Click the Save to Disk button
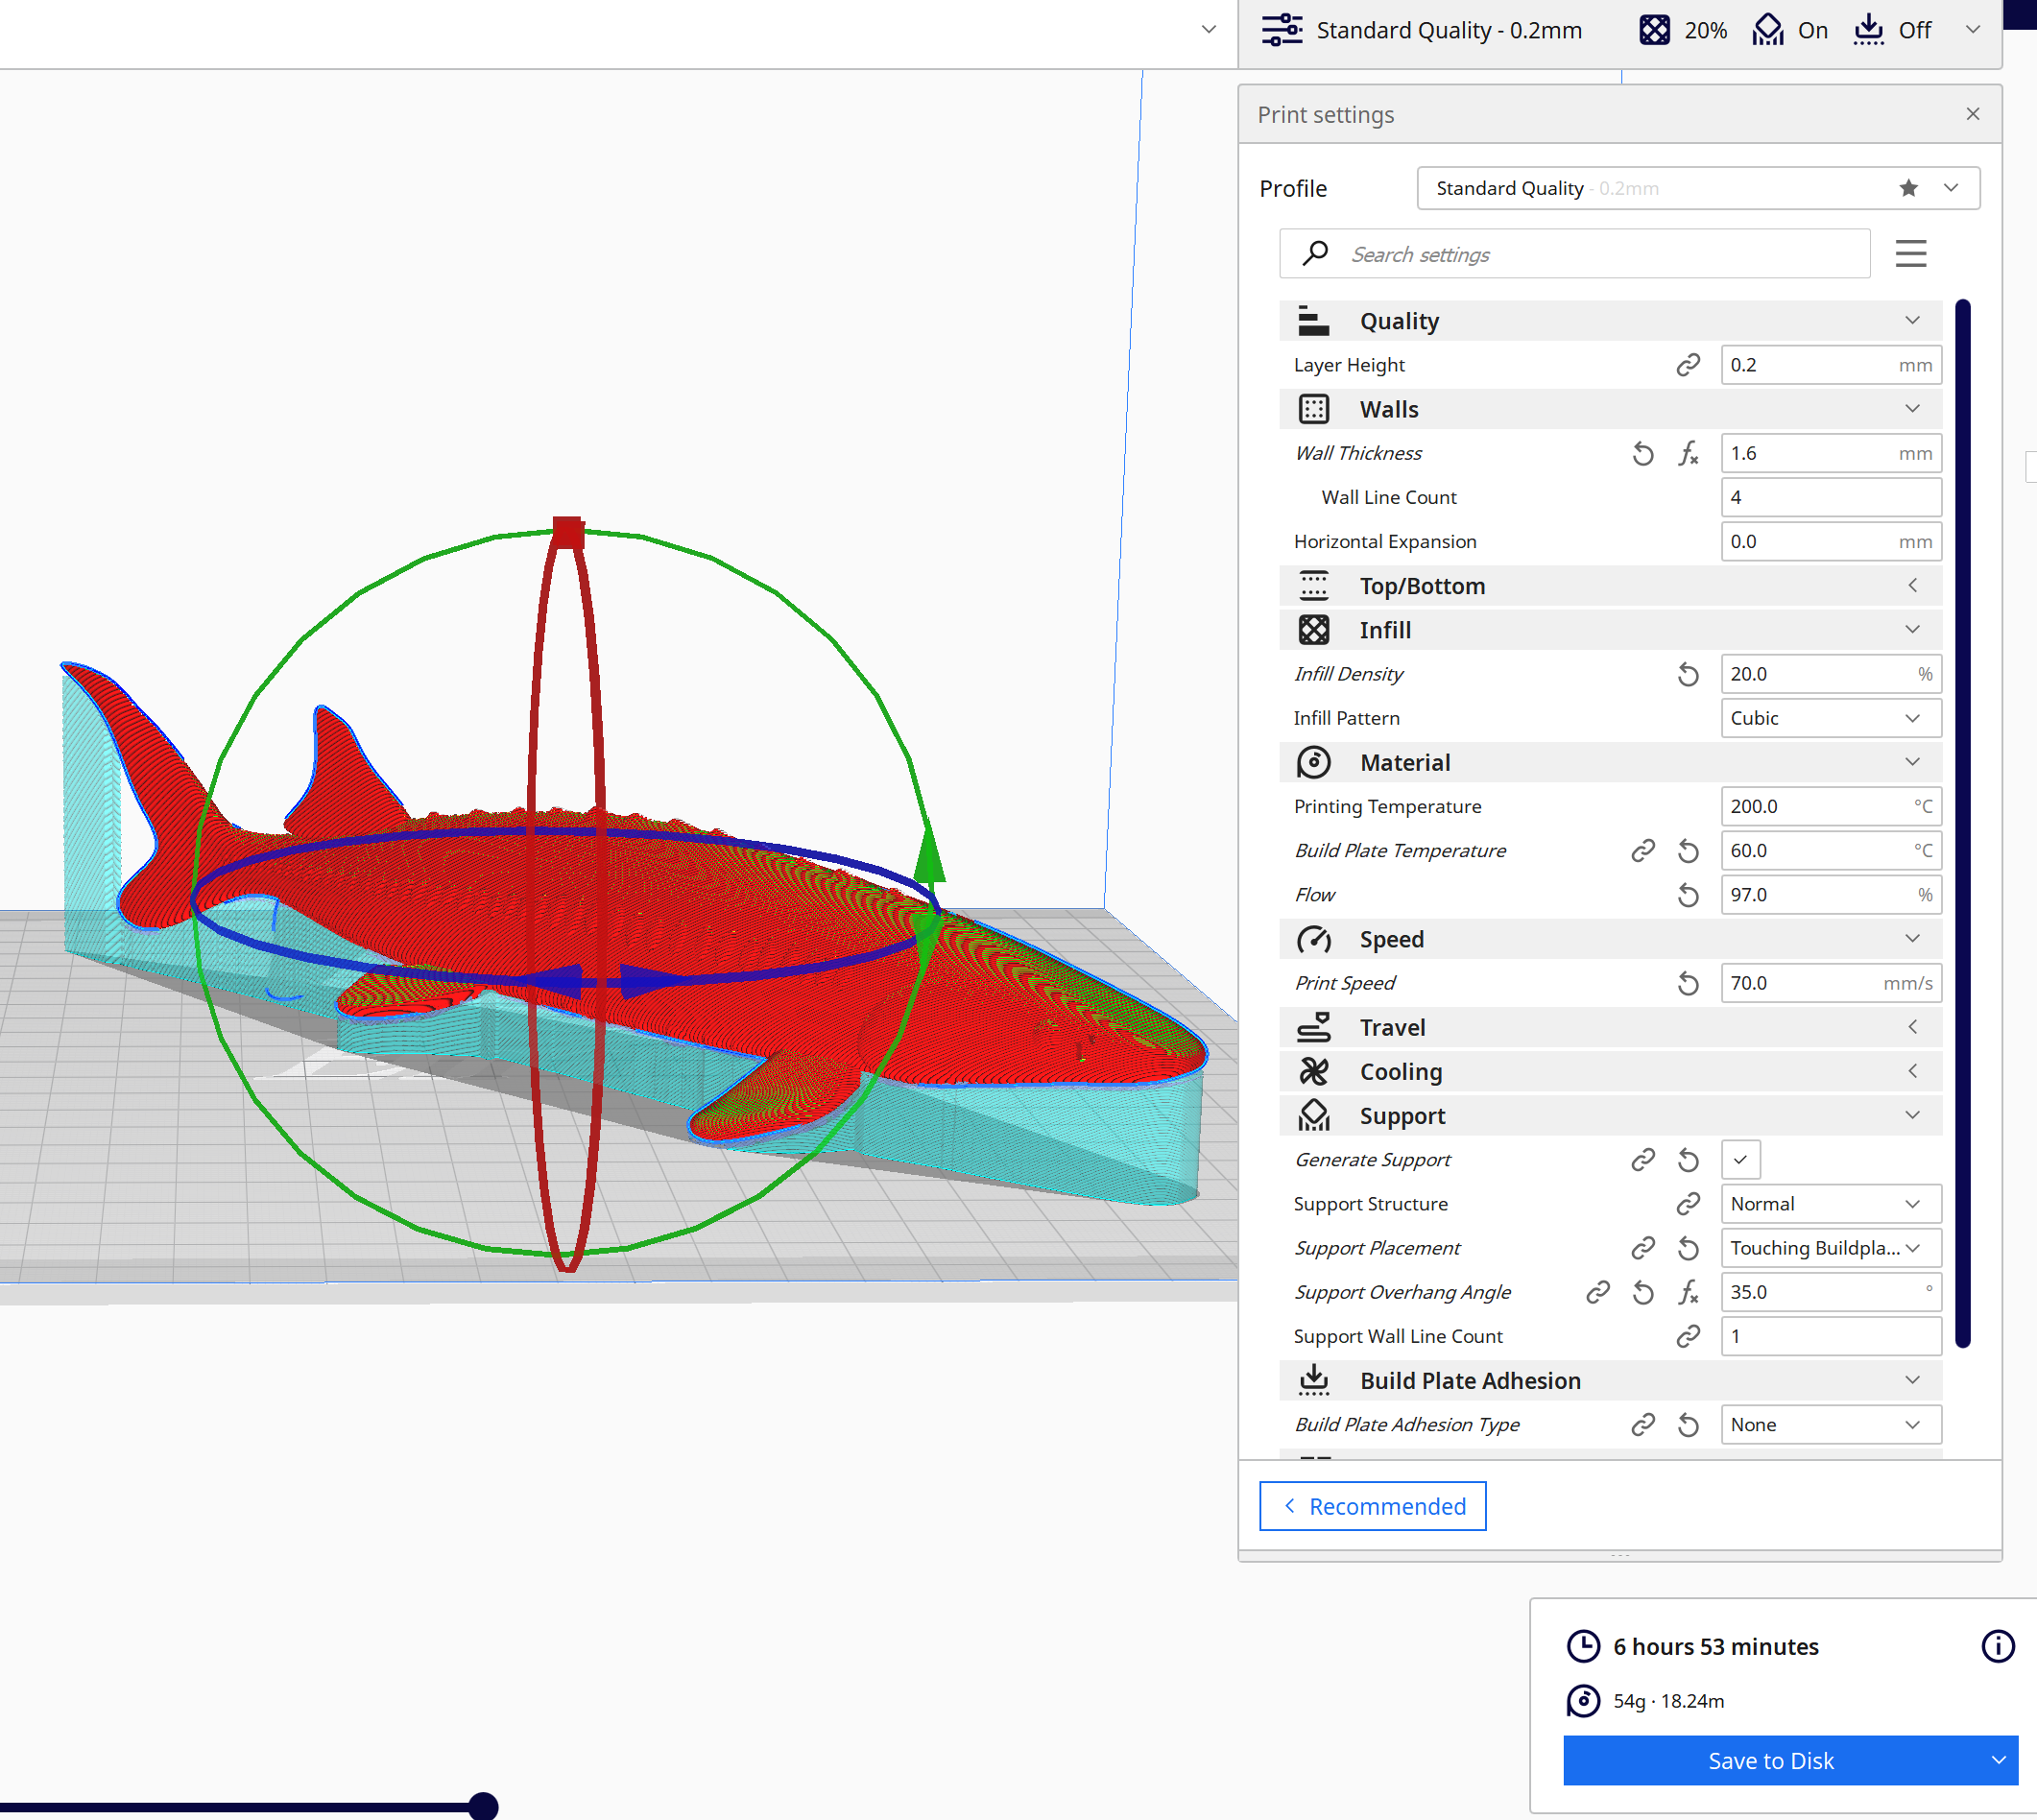2037x1820 pixels. (x=1770, y=1761)
